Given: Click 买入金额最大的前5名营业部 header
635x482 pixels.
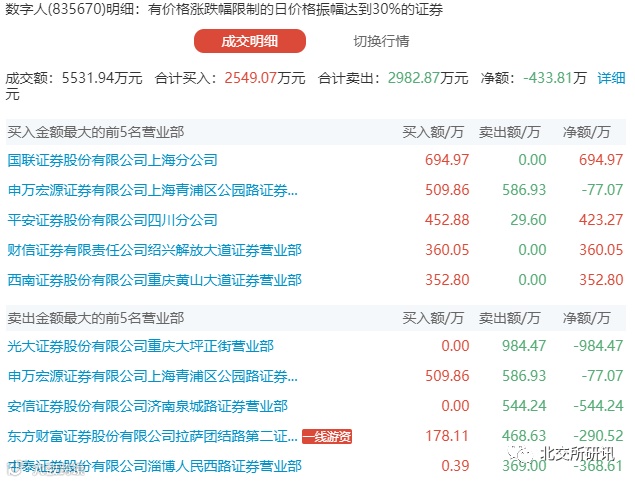Looking at the screenshot, I should click(x=96, y=132).
